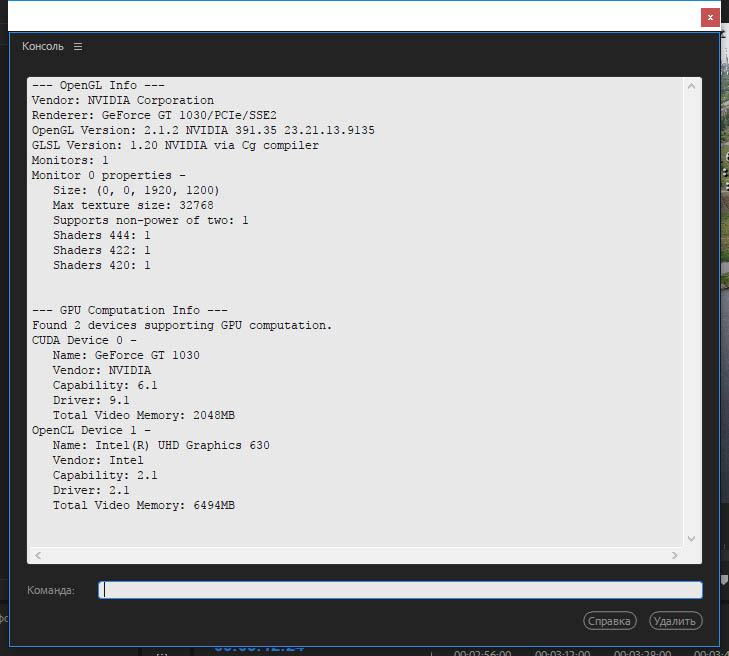The height and width of the screenshot is (656, 729).
Task: Click the horizontal scroll-right arrow
Action: (x=675, y=555)
